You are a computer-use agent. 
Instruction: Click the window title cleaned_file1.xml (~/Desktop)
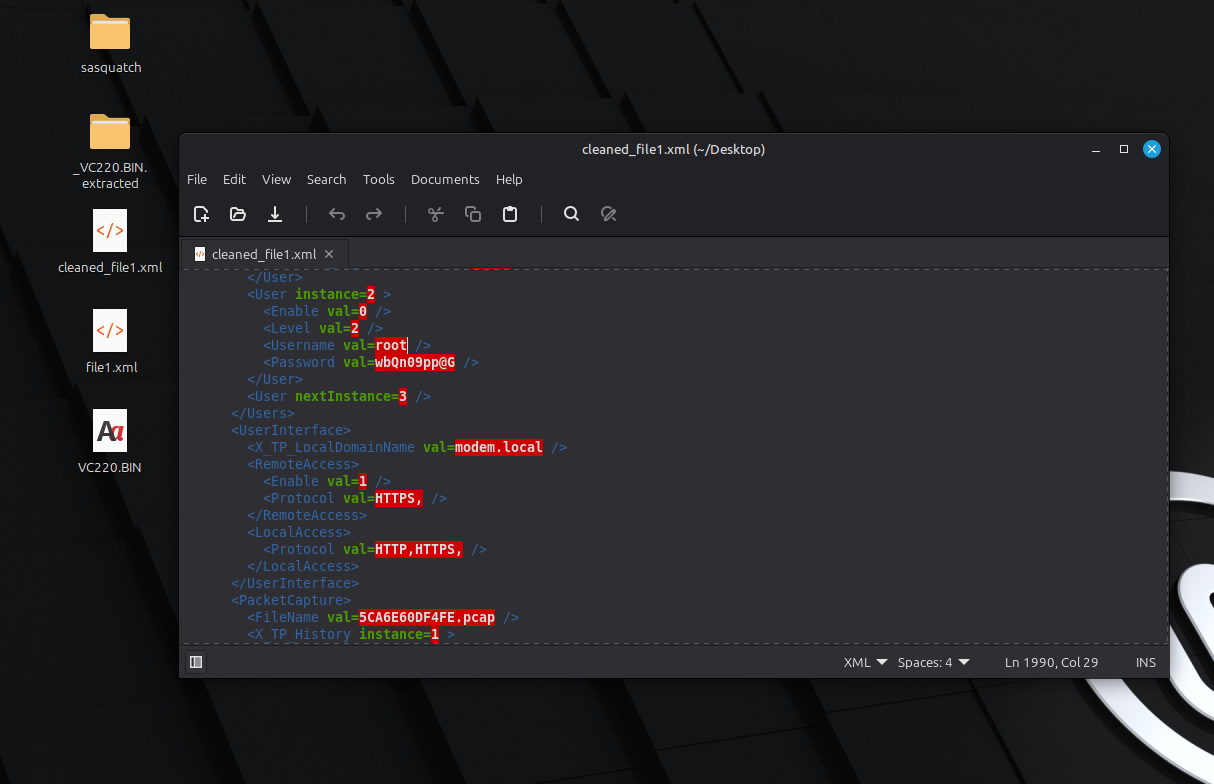click(x=673, y=149)
